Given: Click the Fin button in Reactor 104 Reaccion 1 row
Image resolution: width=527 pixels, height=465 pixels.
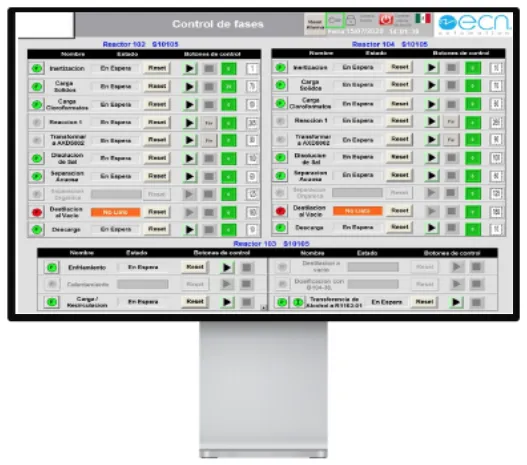Looking at the screenshot, I should pos(451,122).
